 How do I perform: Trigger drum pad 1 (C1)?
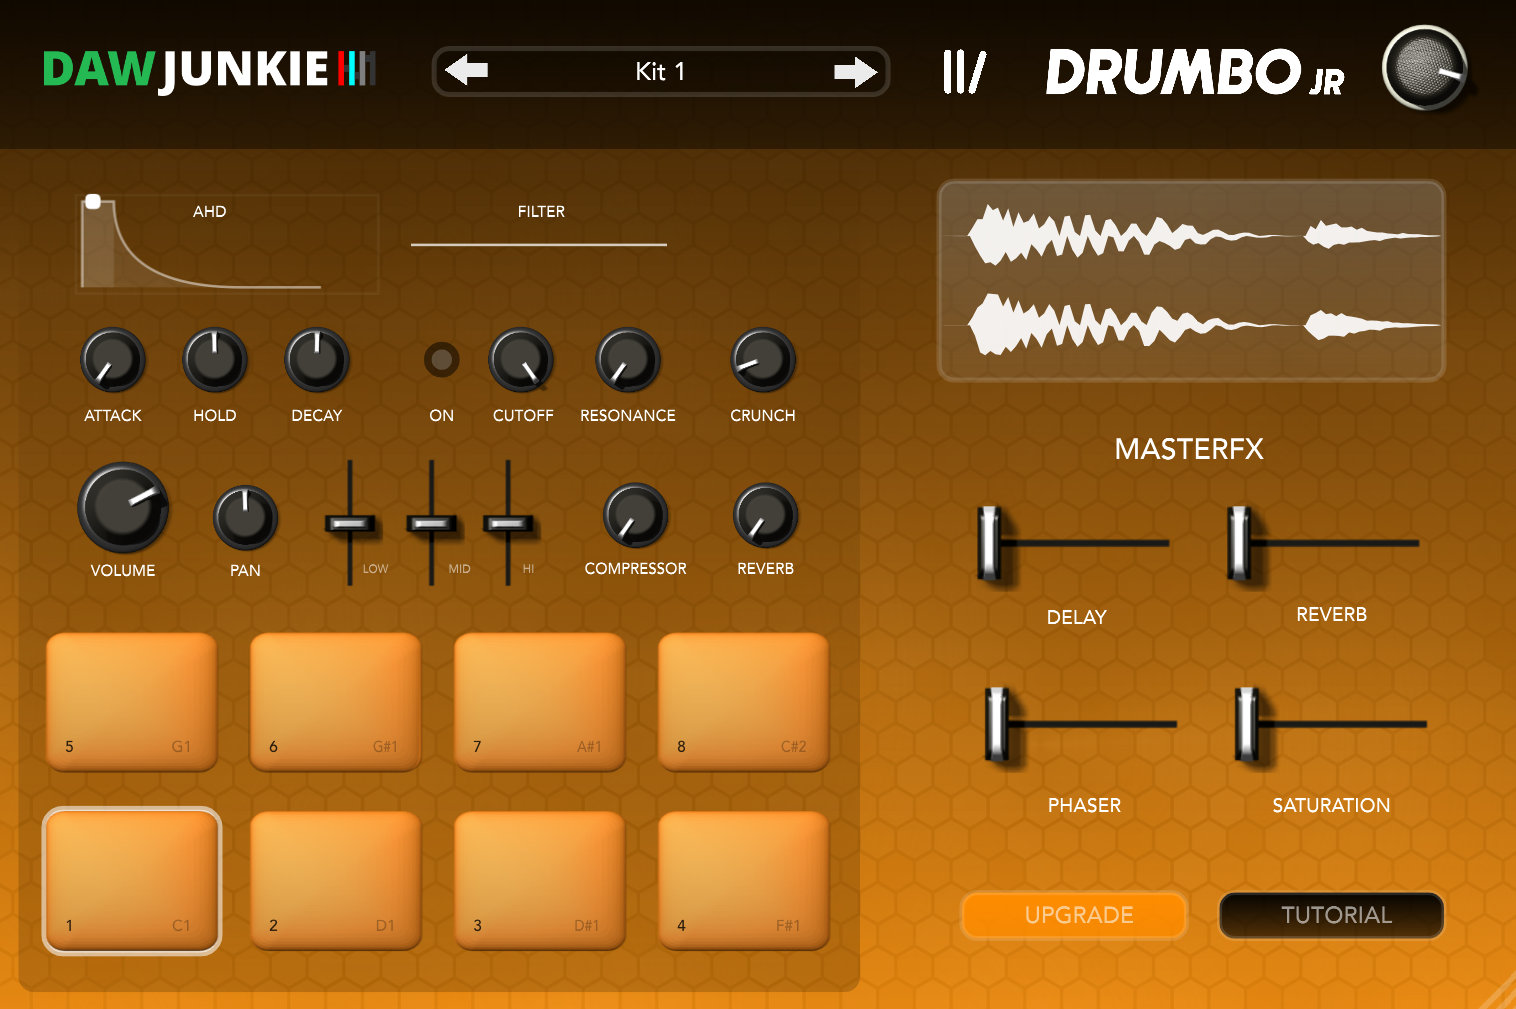coord(131,880)
